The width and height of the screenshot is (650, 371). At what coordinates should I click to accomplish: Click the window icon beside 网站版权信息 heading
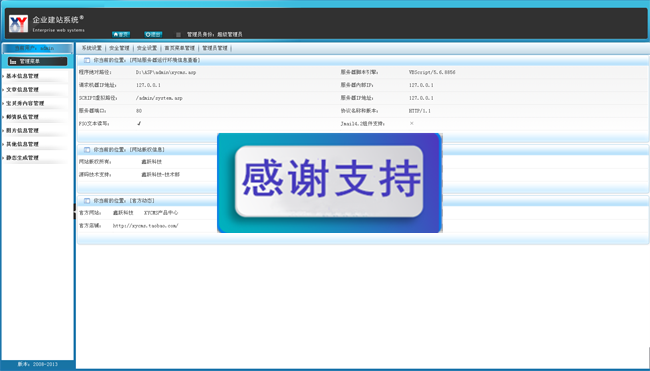[87, 150]
